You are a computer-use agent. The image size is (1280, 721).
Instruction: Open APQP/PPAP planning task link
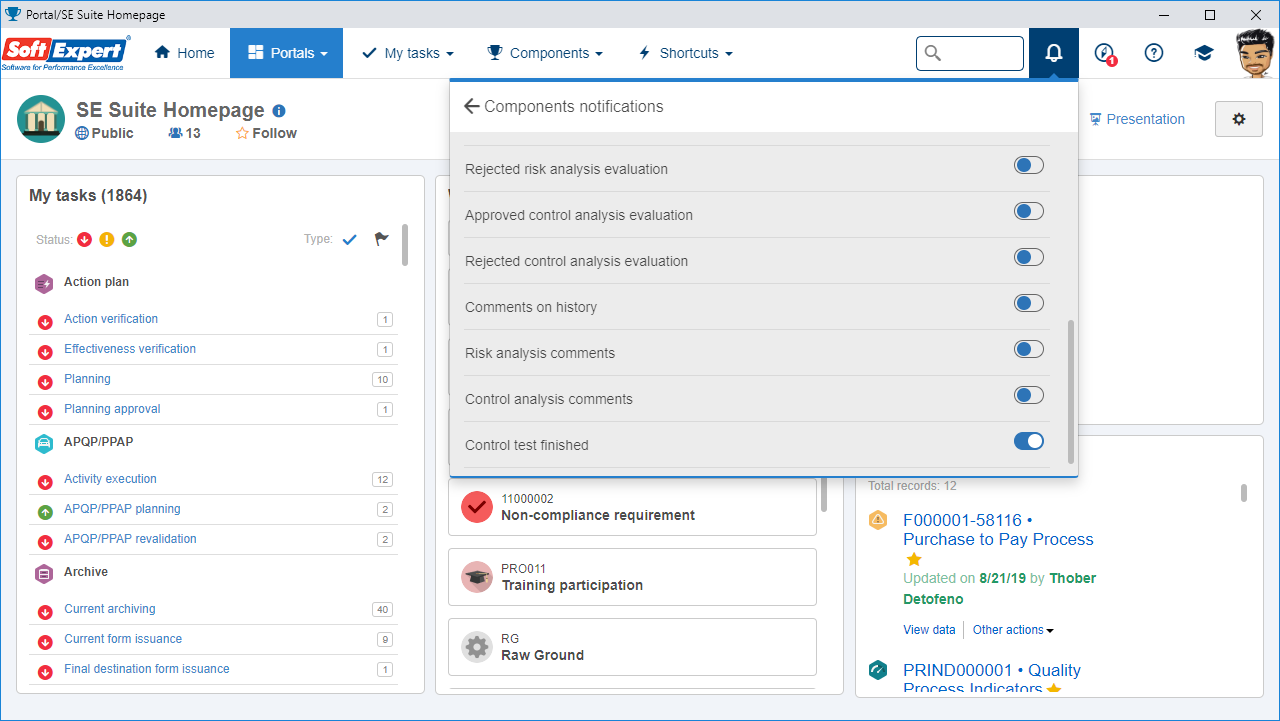click(x=122, y=509)
